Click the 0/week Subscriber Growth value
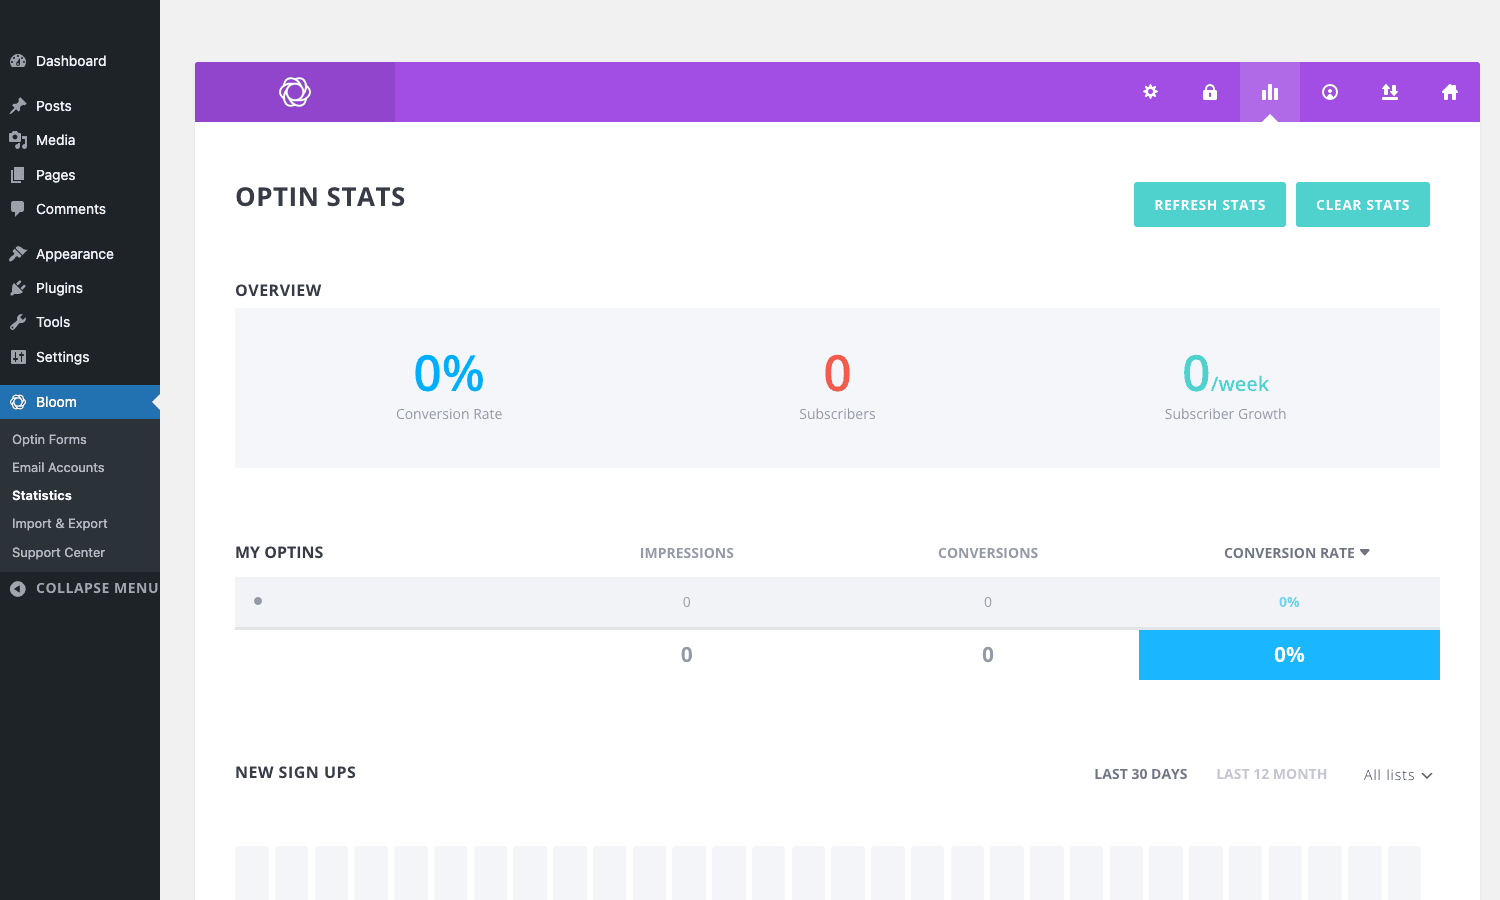The width and height of the screenshot is (1500, 900). (x=1226, y=374)
